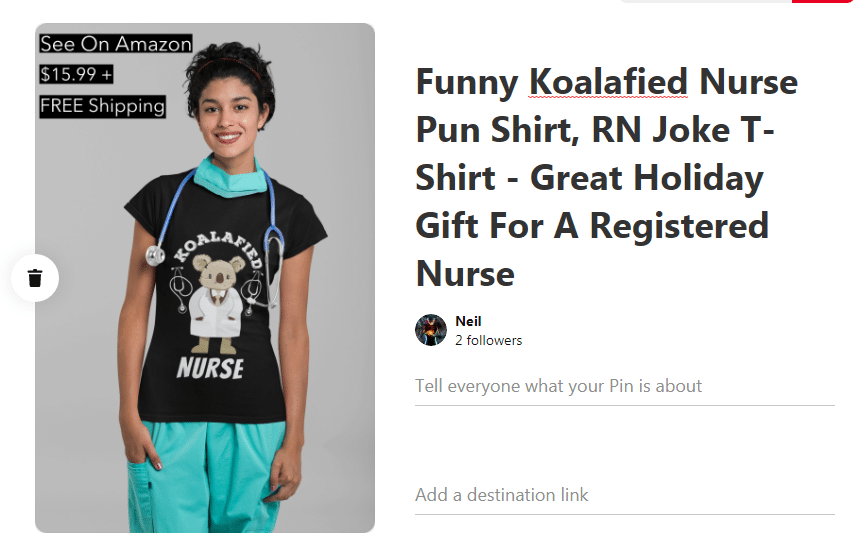This screenshot has width=865, height=551.
Task: Click the '$15.99 +' price label
Action: [76, 74]
